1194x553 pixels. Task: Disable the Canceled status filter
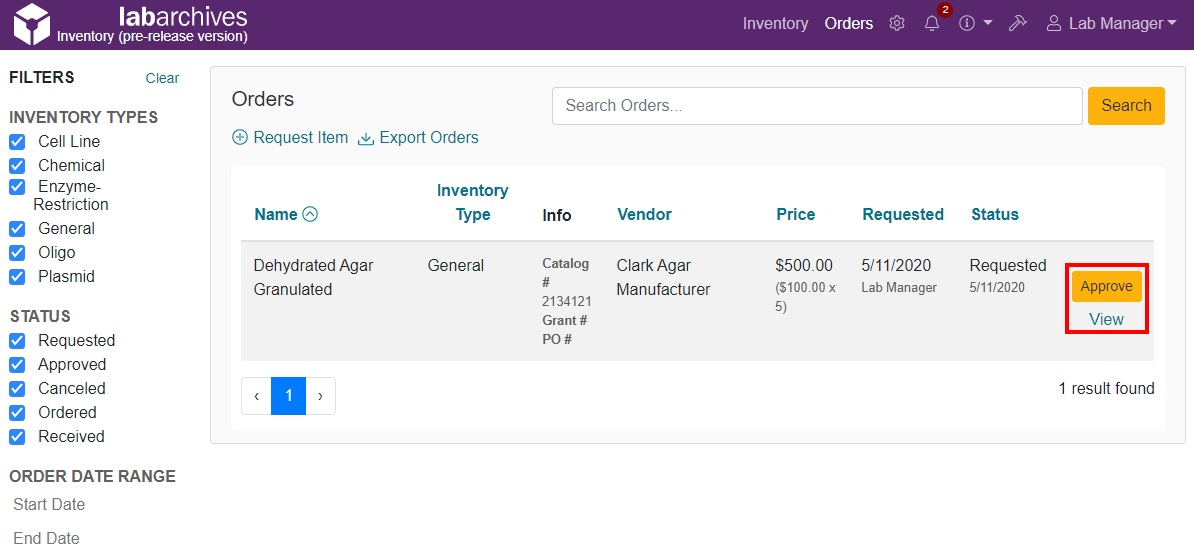pos(17,389)
